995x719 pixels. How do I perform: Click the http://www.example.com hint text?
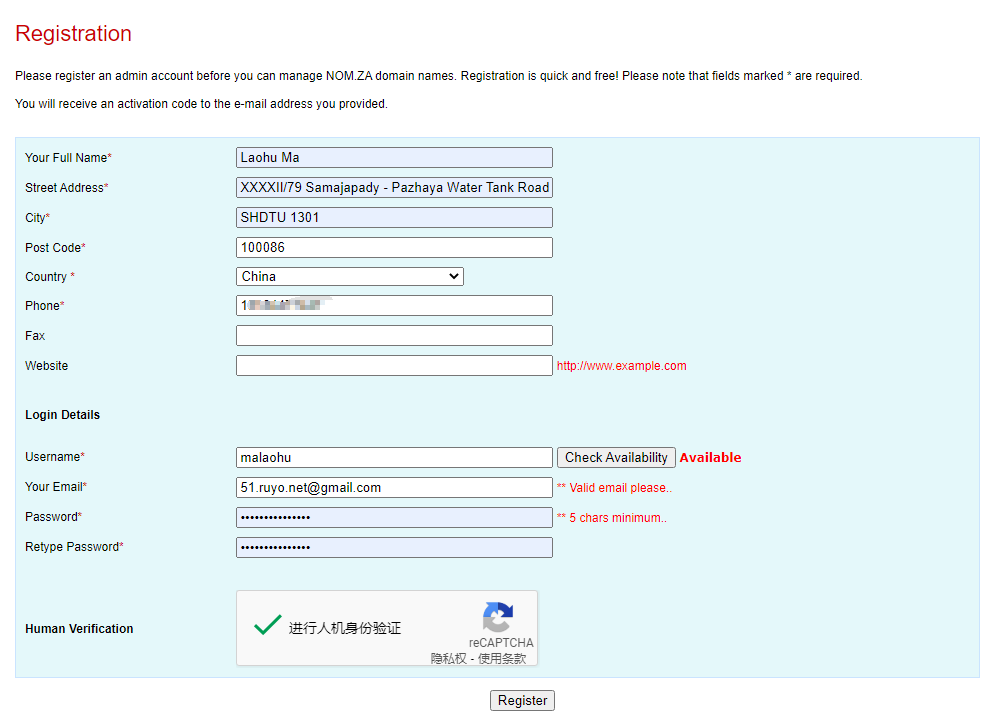pyautogui.click(x=621, y=366)
